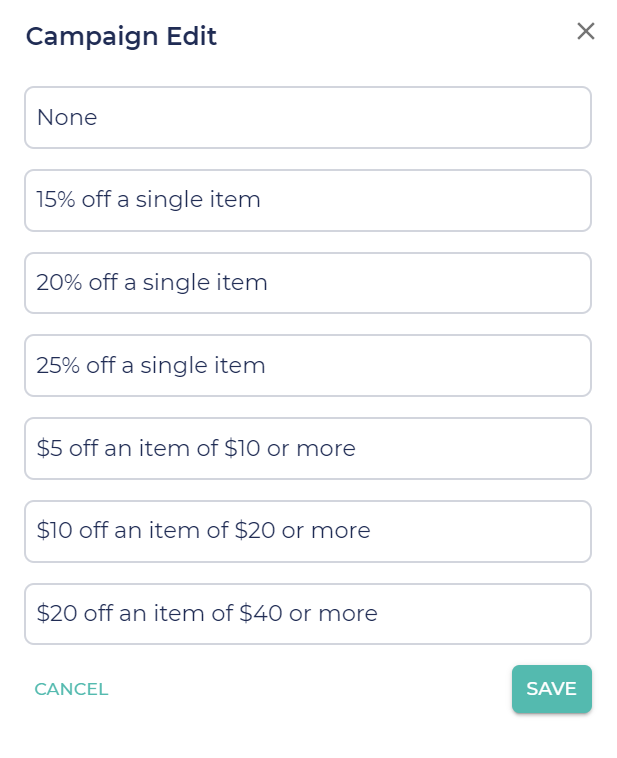Remove the discount by choosing None
Screen dimensions: 617x758
pos(308,117)
